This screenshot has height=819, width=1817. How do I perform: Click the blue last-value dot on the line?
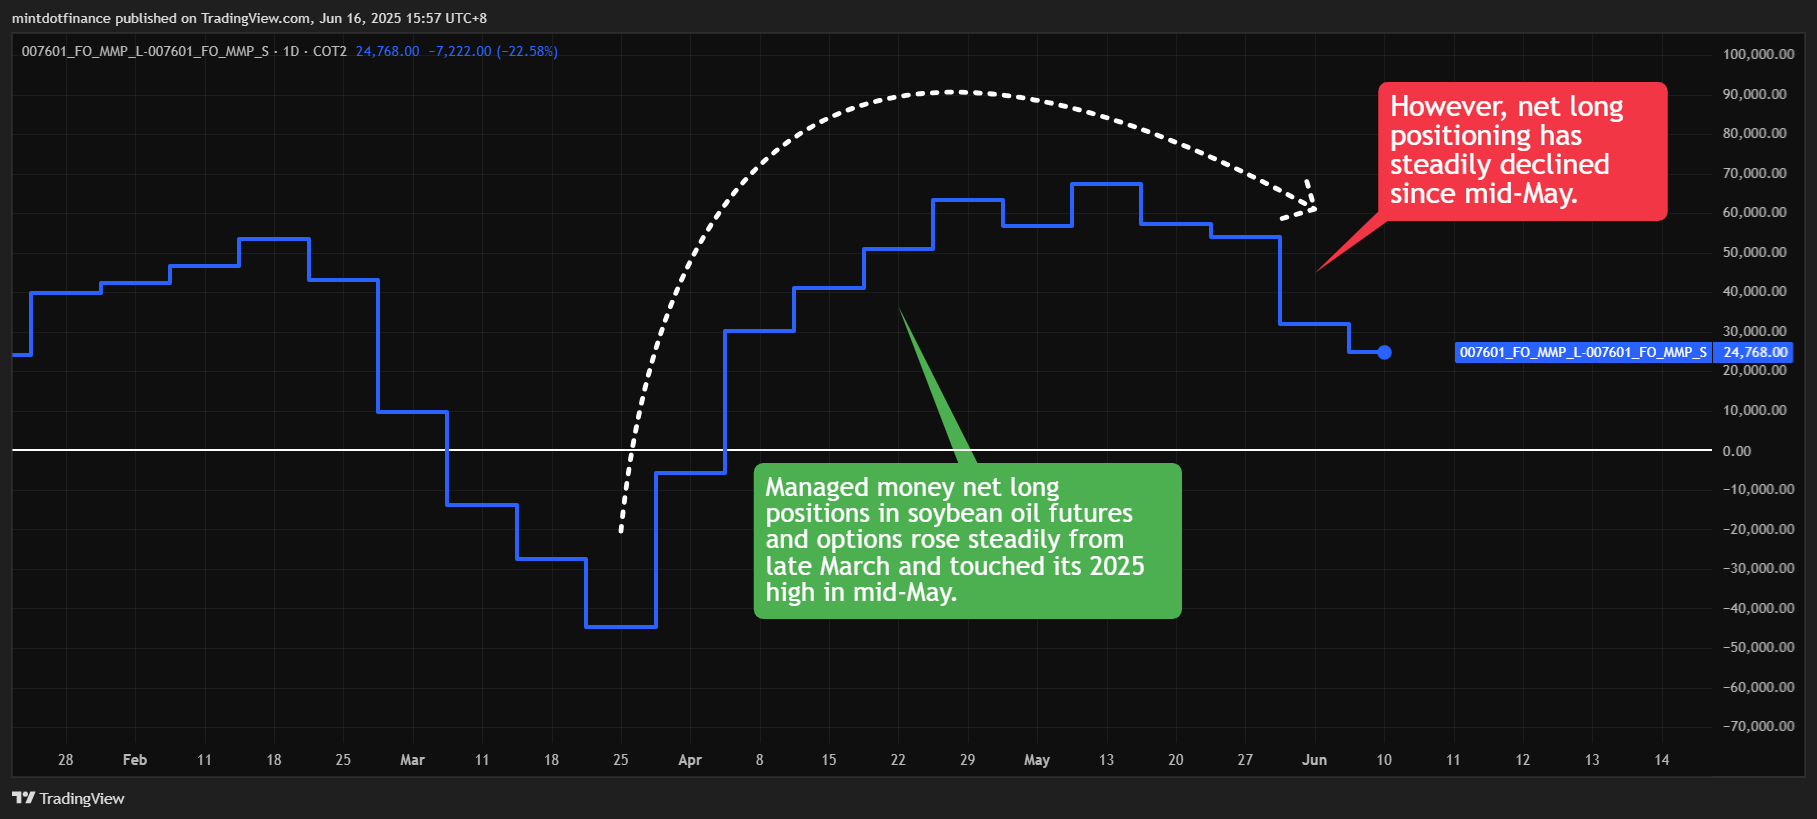1384,352
